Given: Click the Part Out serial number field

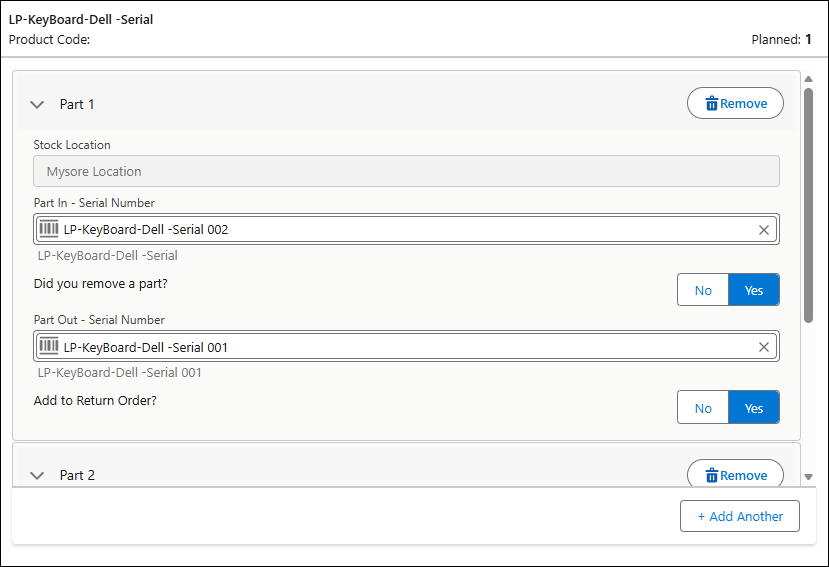Looking at the screenshot, I should [406, 346].
